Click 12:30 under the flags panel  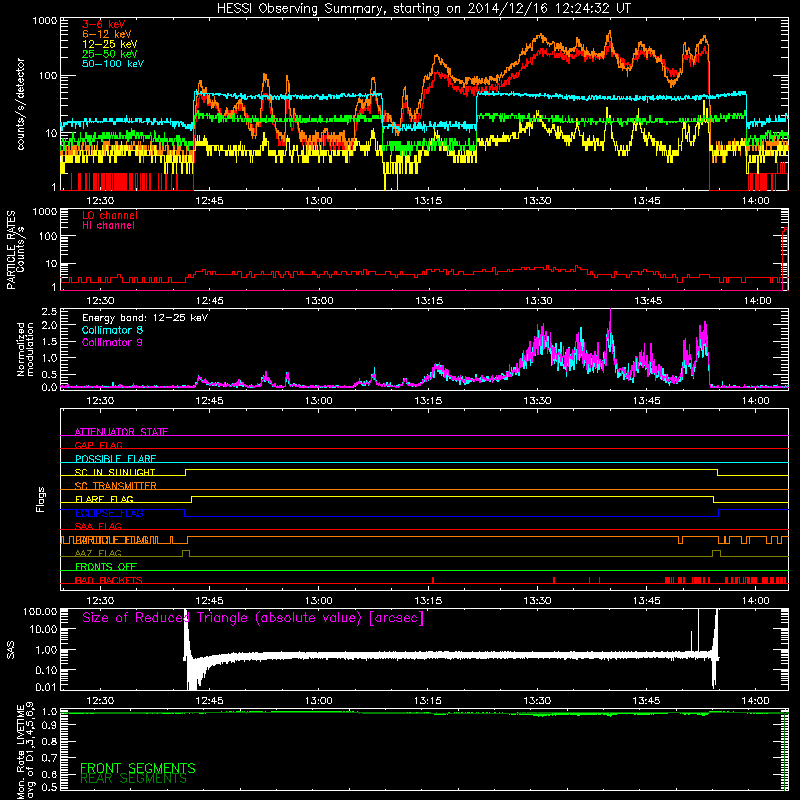[100, 601]
